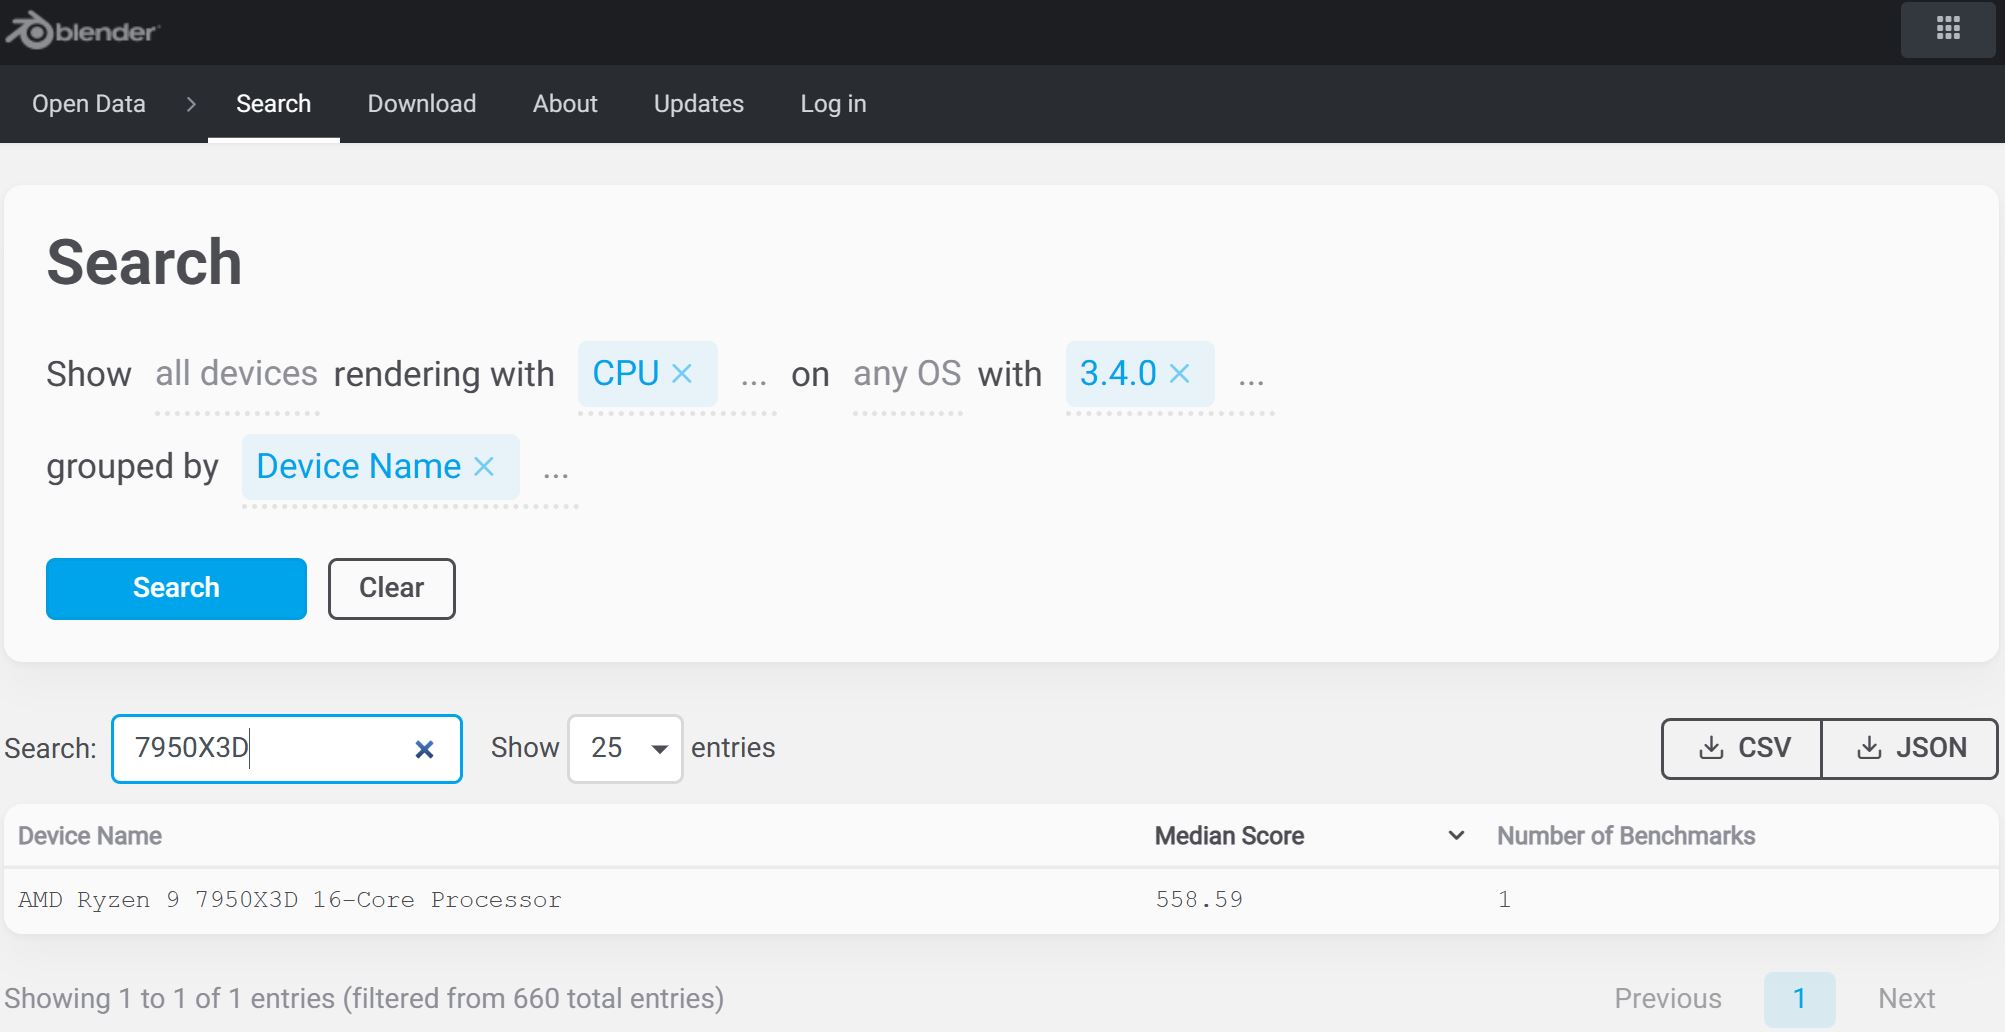The image size is (2005, 1032).
Task: Switch to the Search tab
Action: [273, 104]
